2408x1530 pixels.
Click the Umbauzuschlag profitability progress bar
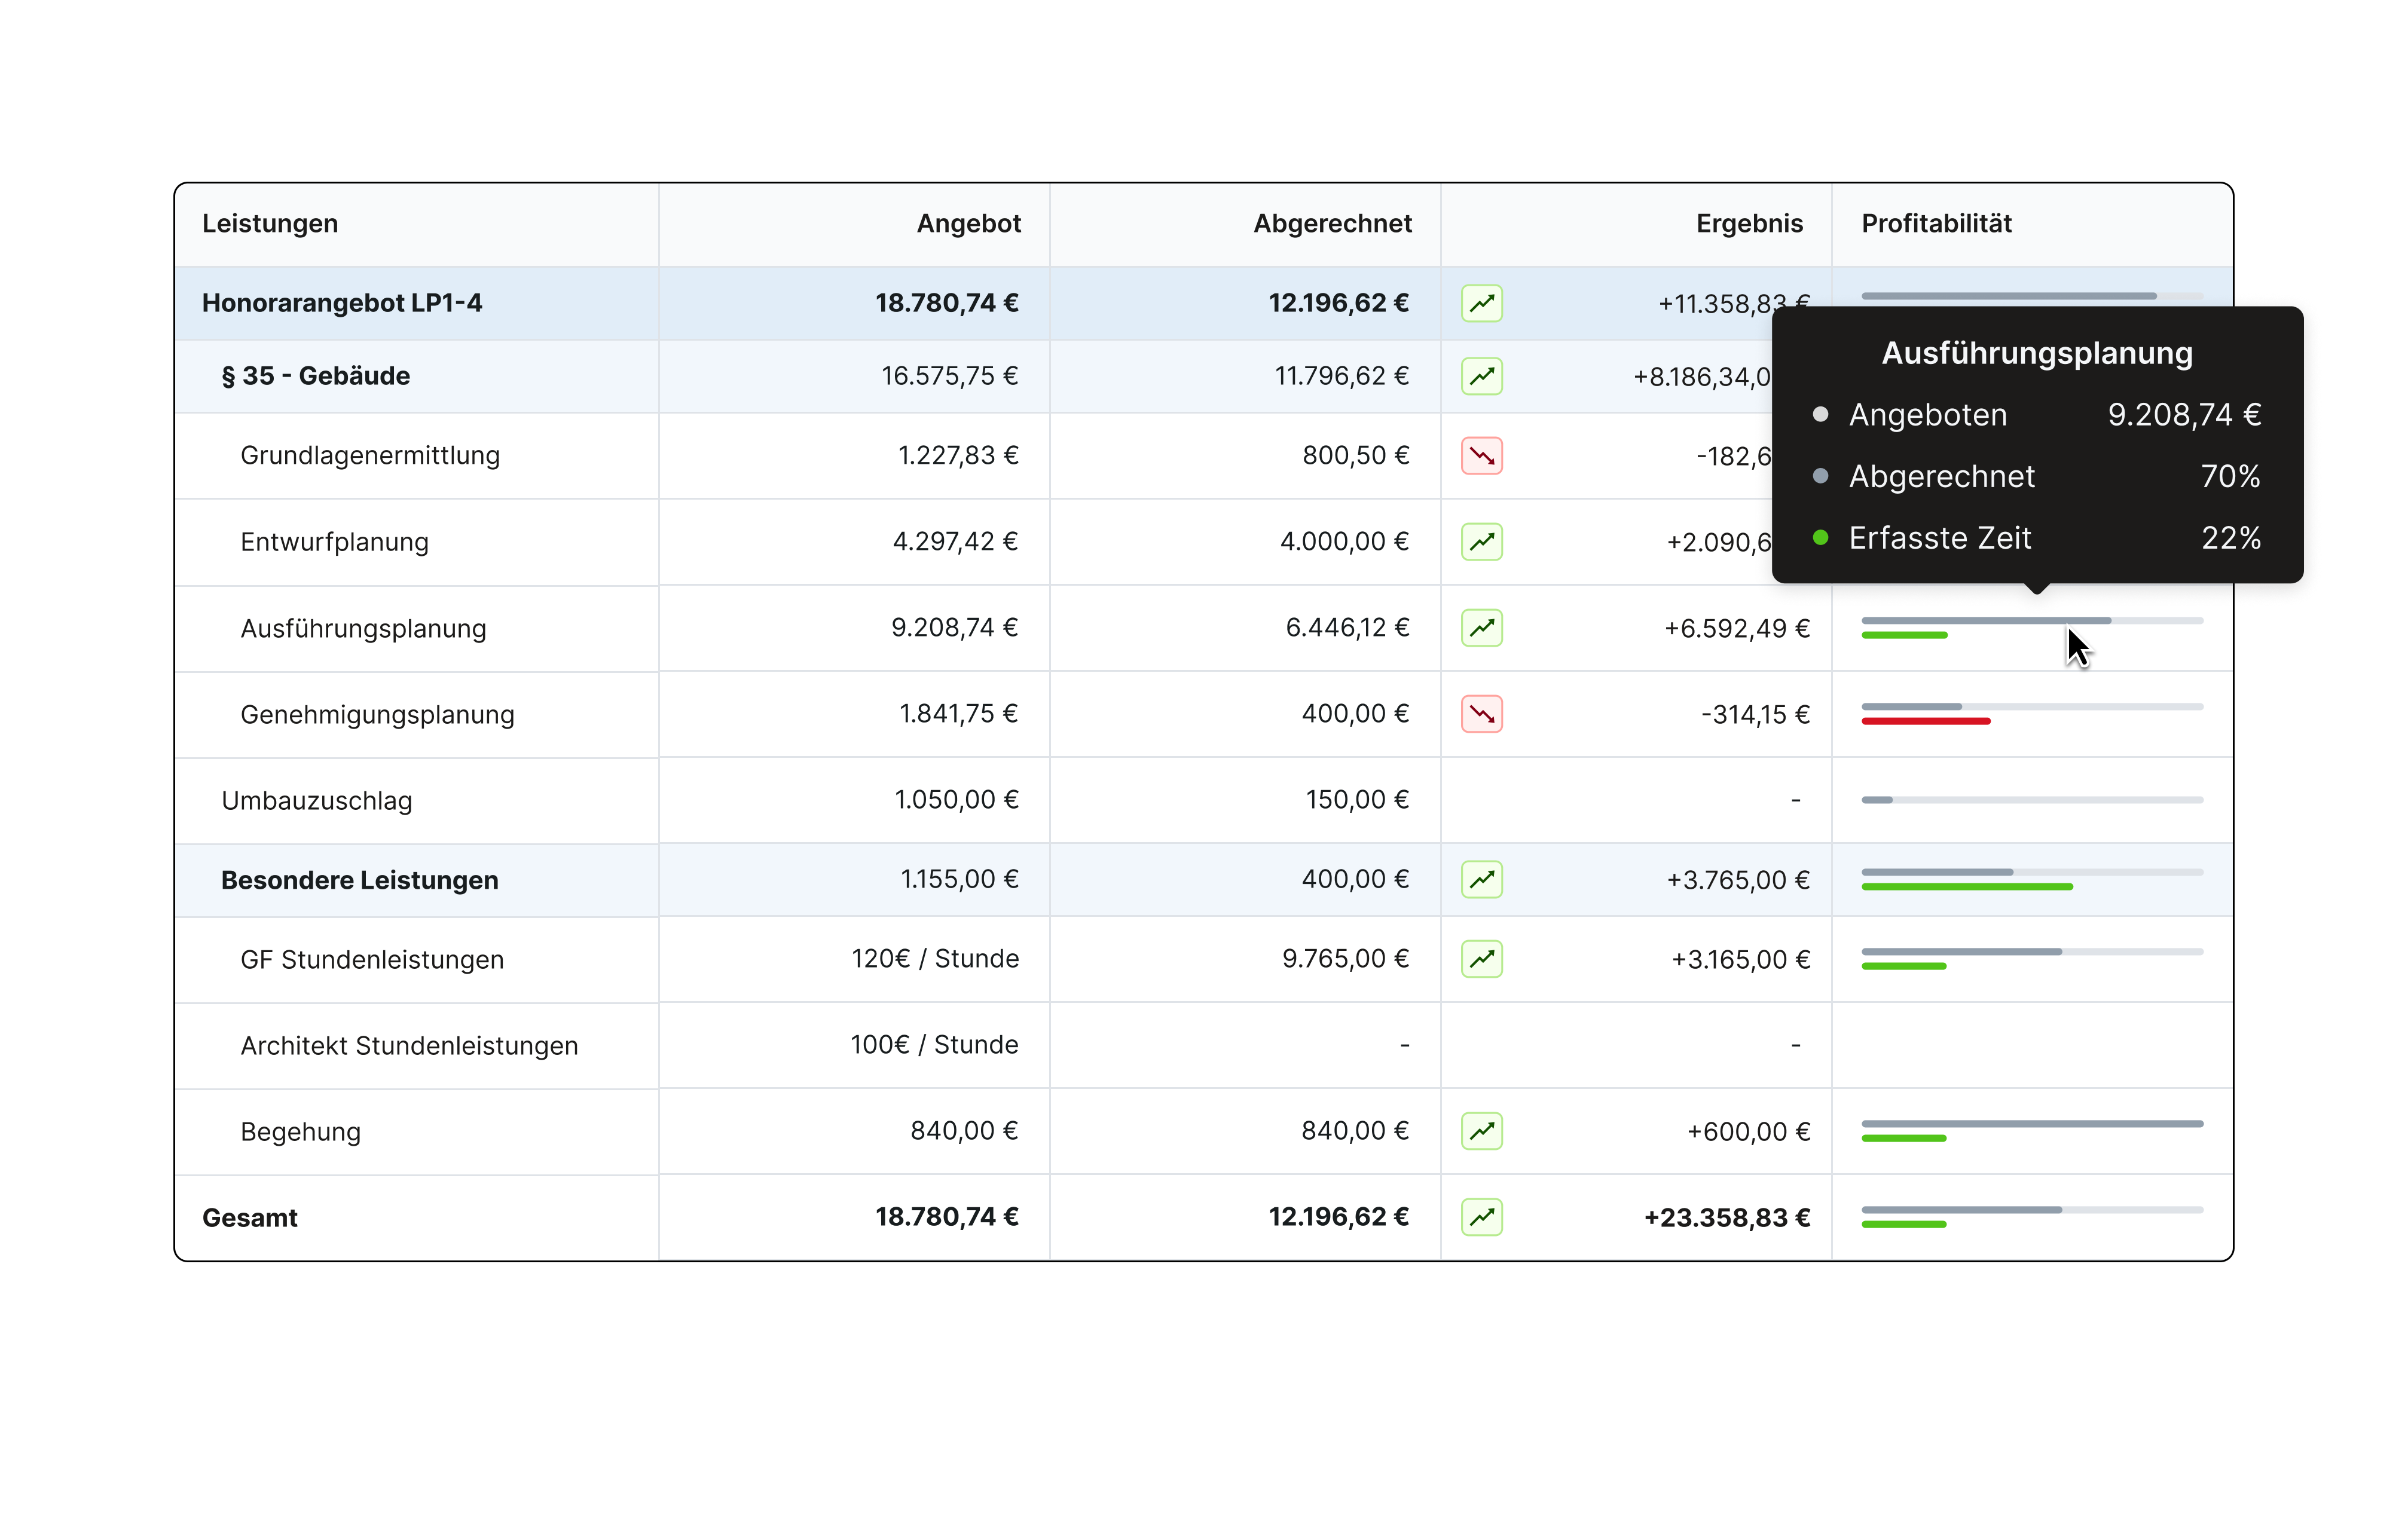click(2031, 800)
